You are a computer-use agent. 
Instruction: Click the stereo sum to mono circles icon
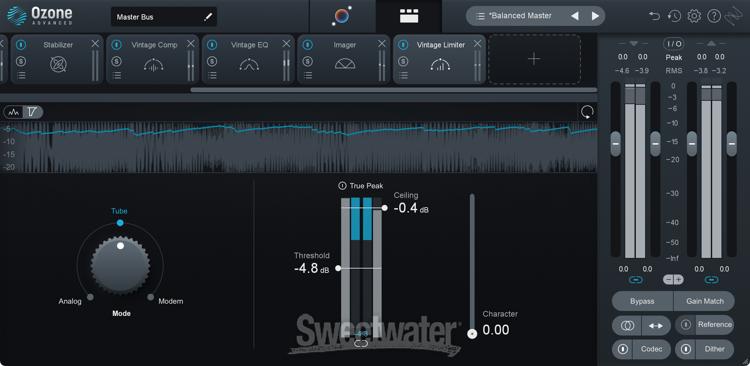[627, 325]
